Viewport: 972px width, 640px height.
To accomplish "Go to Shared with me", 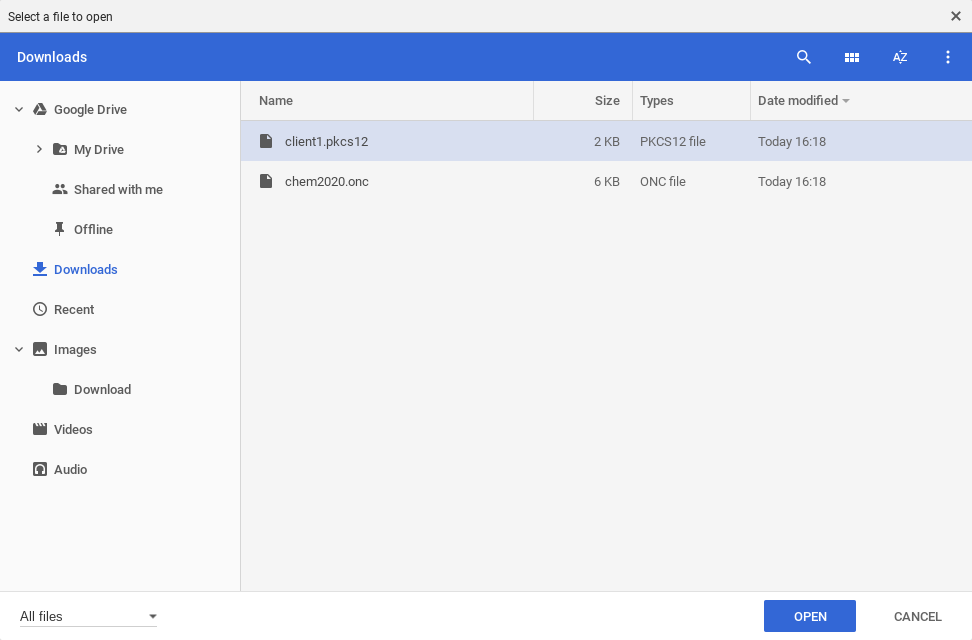I will tap(118, 189).
